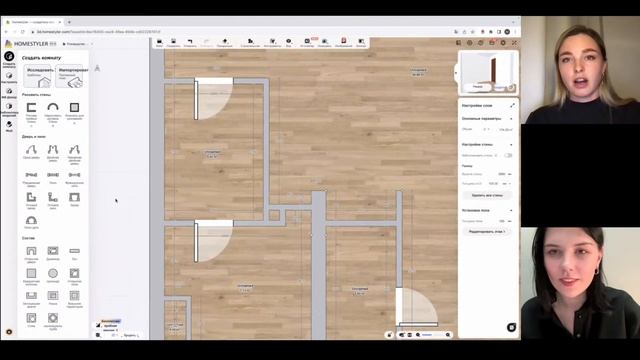The width and height of the screenshot is (640, 360).
Task: Pick the arched door opening item
Action: tap(31, 221)
